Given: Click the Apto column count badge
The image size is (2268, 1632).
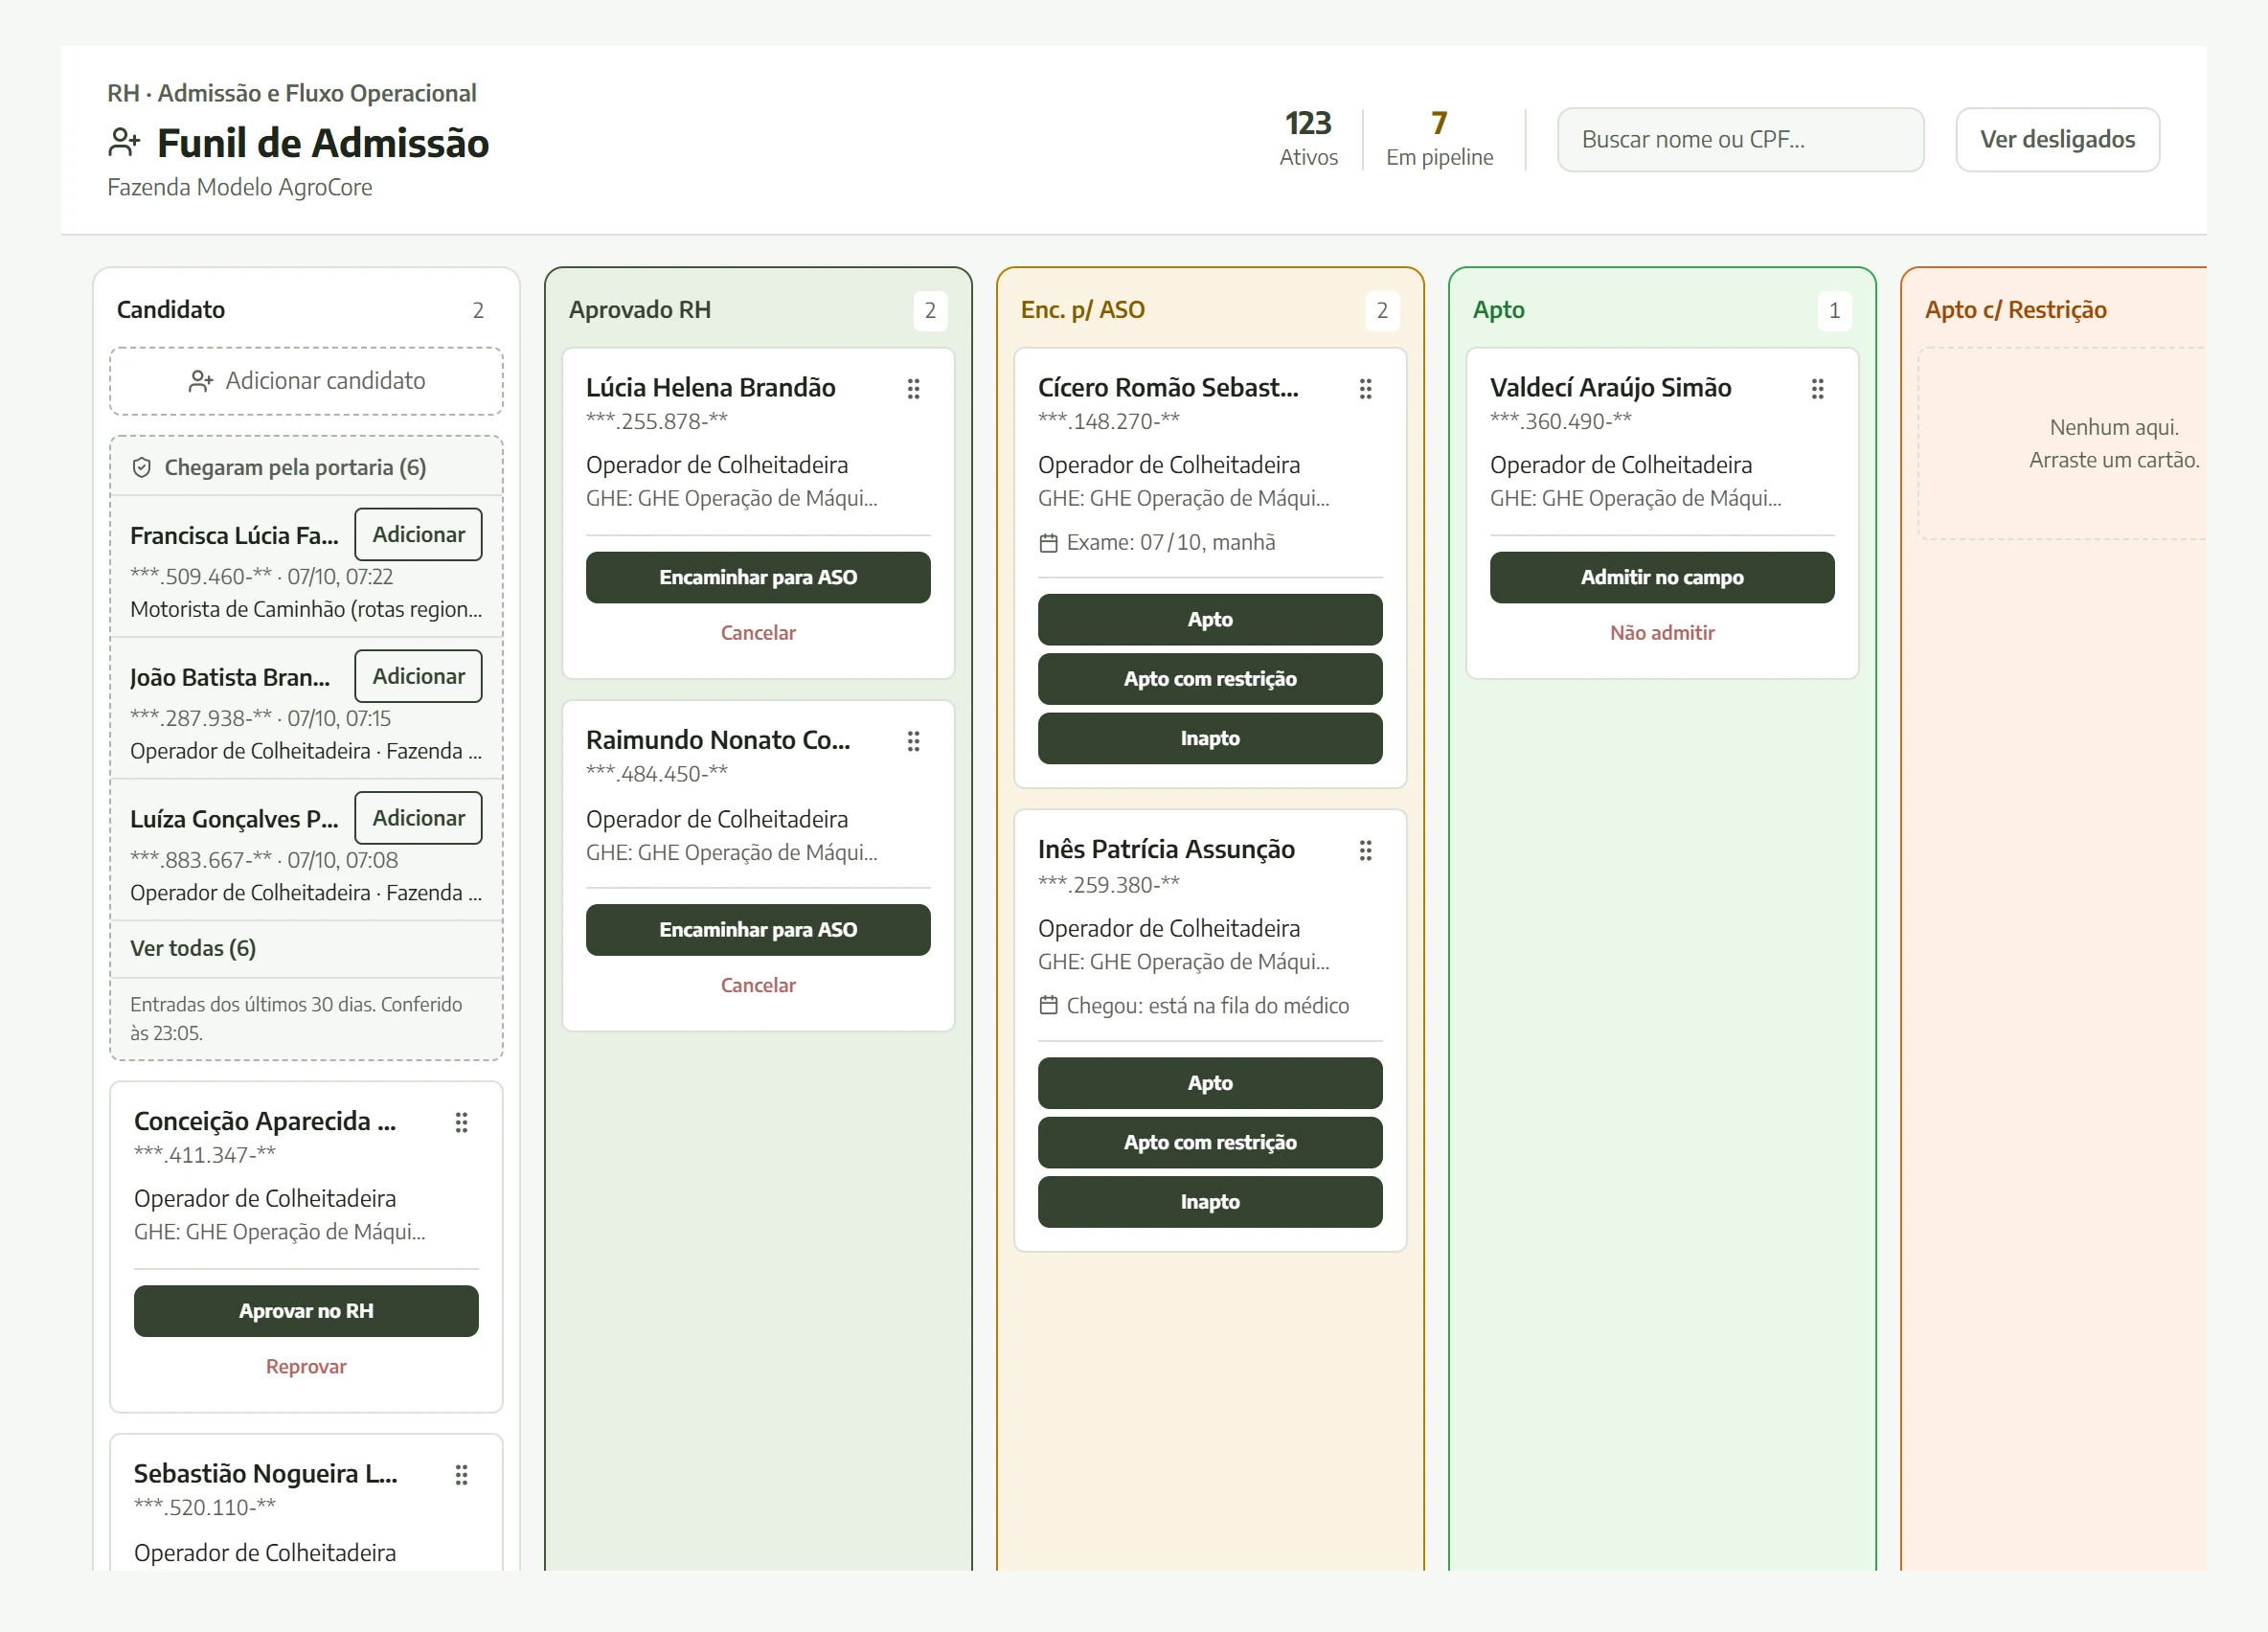Looking at the screenshot, I should (1834, 310).
